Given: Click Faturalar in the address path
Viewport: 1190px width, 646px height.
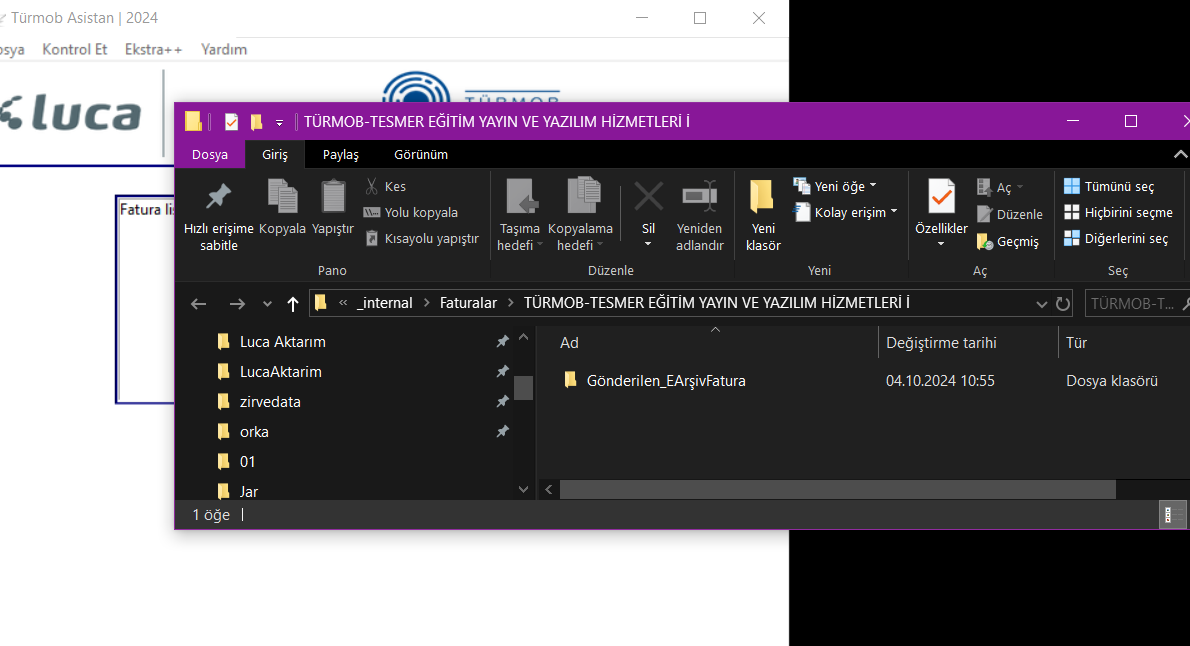Looking at the screenshot, I should click(468, 303).
